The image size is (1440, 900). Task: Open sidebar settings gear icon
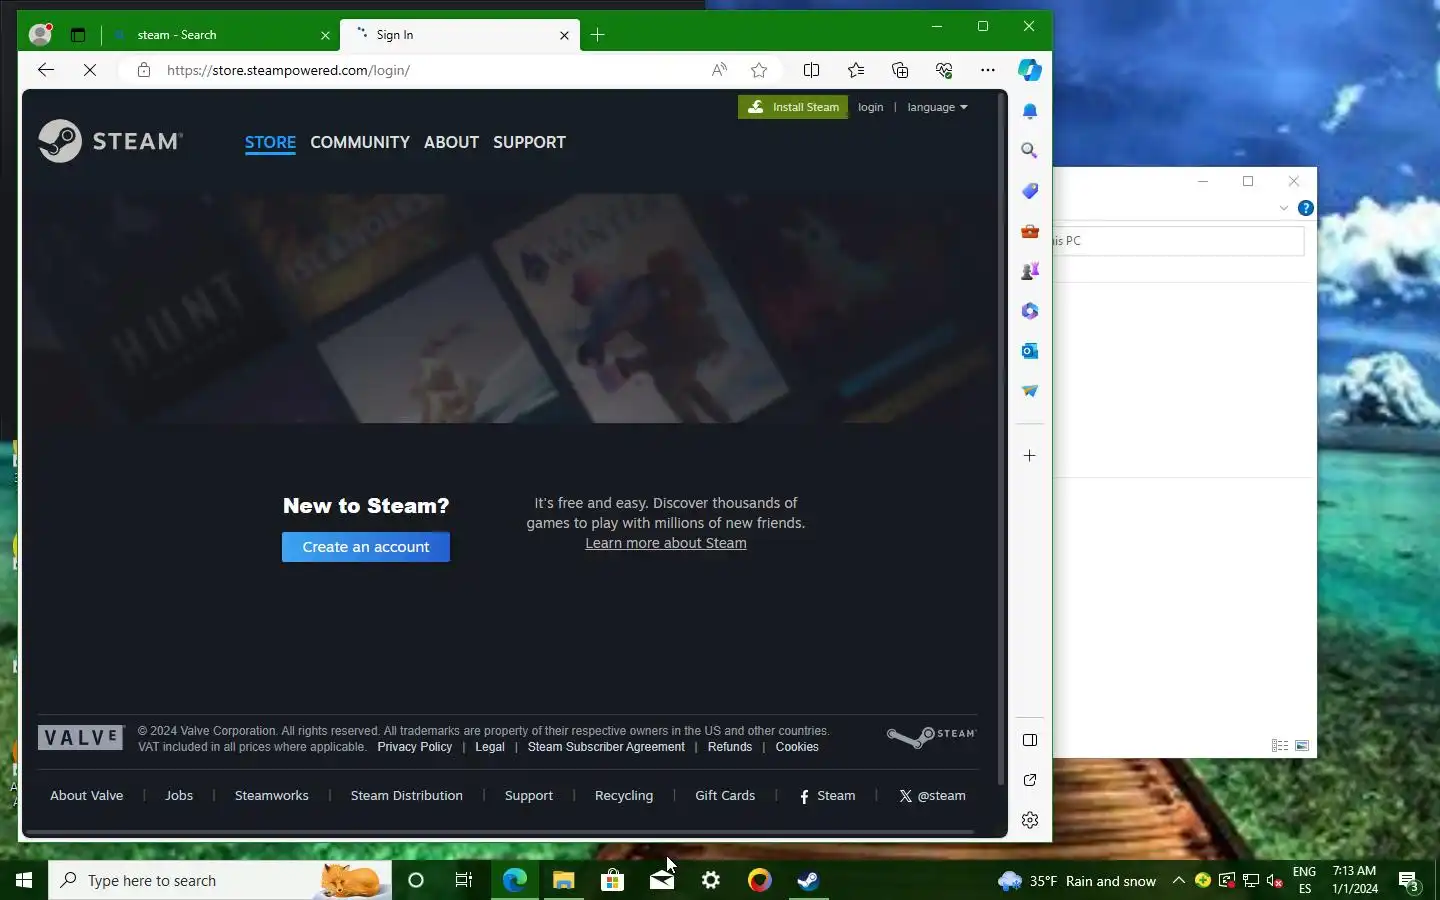coord(1030,820)
